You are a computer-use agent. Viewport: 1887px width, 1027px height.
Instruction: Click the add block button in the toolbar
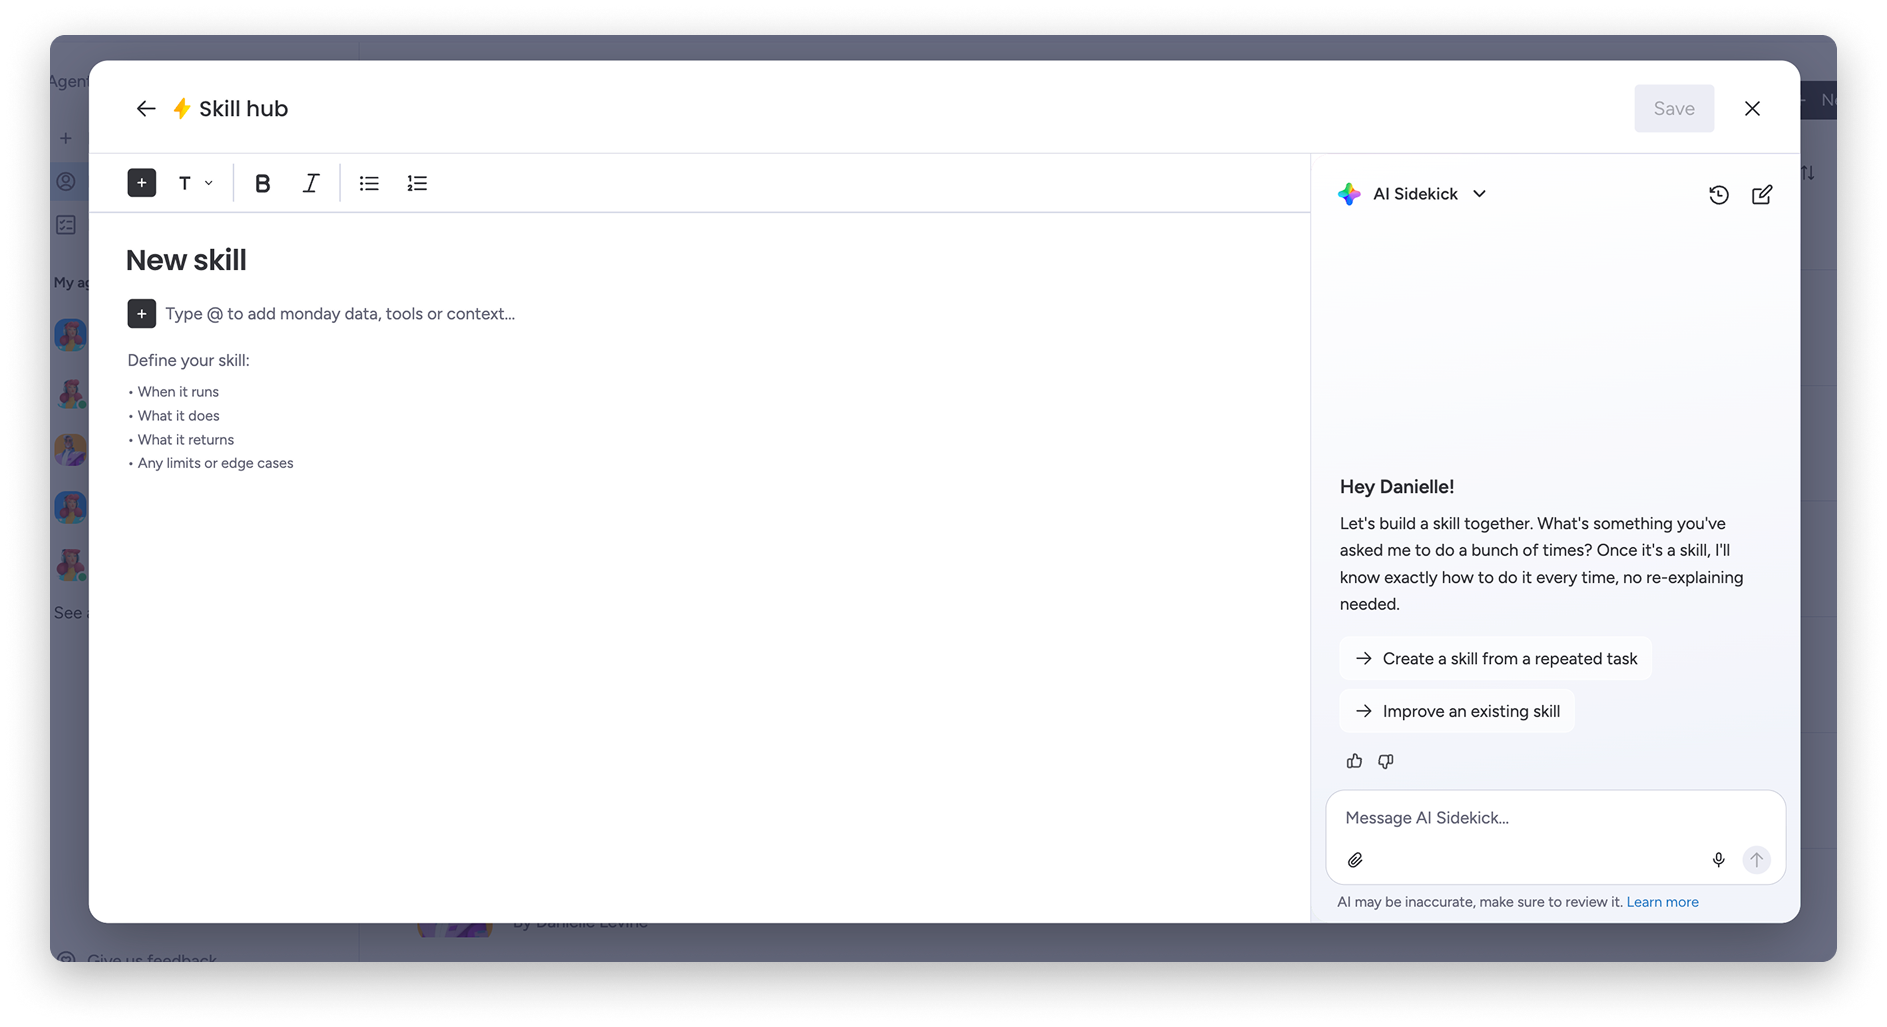point(142,183)
